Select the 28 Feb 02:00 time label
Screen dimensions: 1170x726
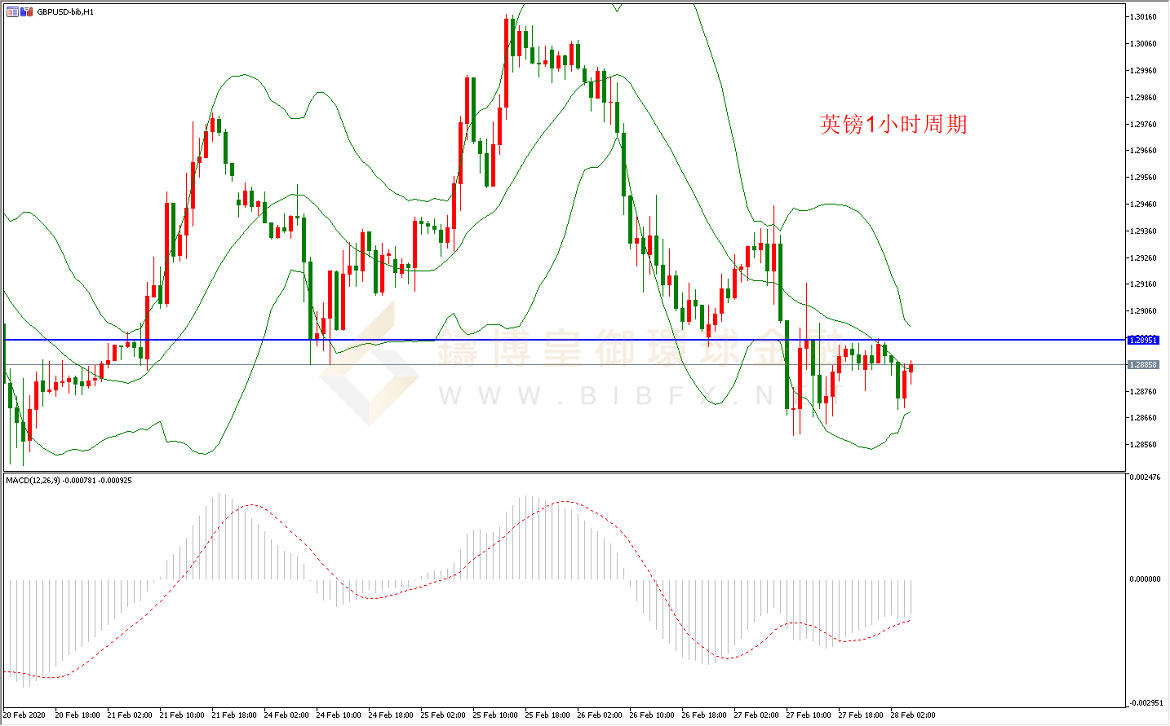914,715
